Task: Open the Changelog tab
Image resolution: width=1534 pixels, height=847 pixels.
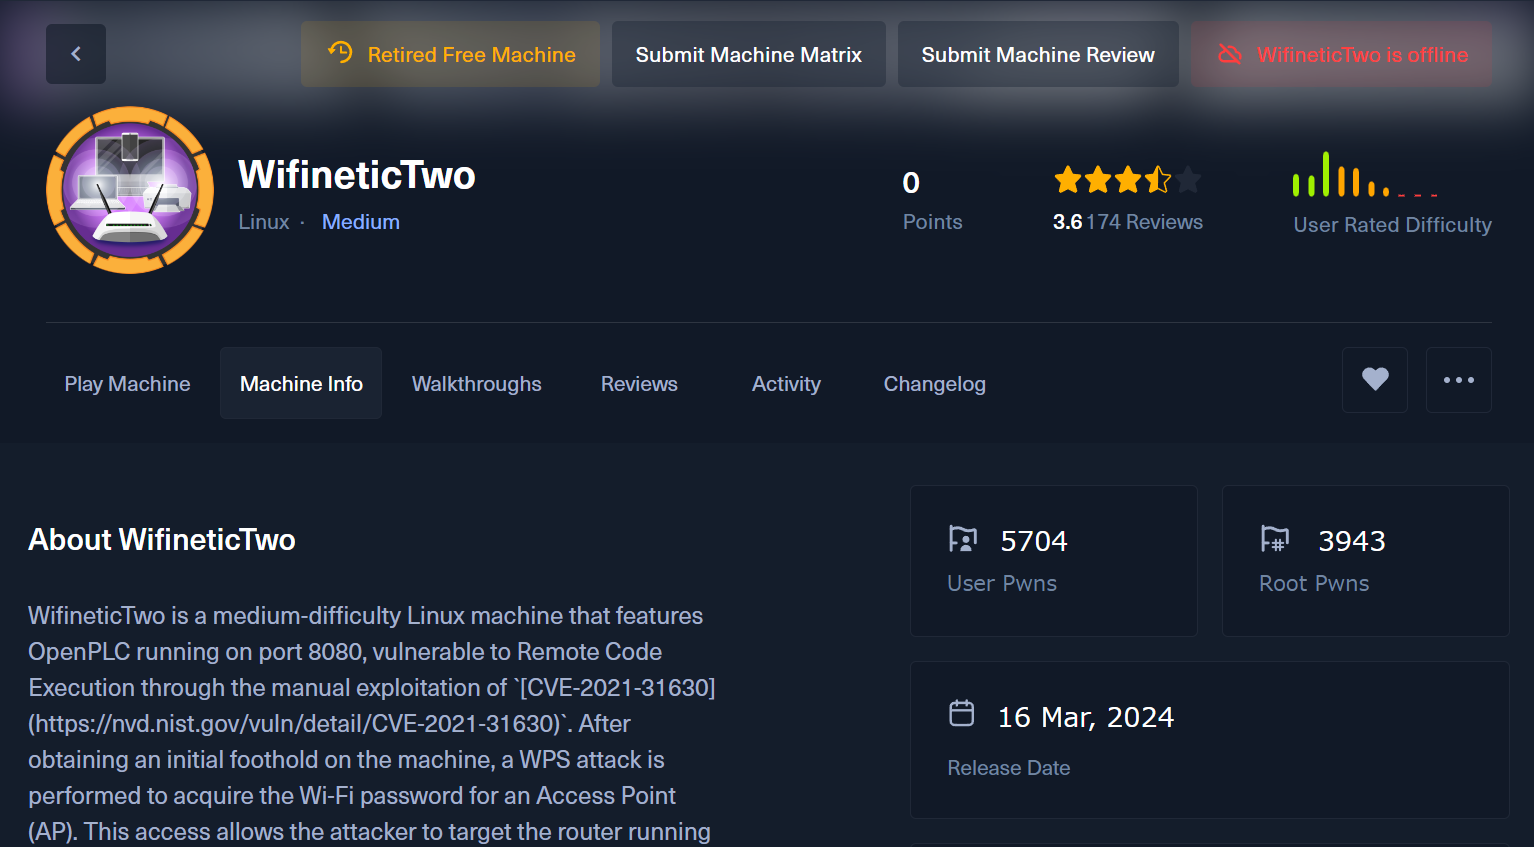Action: click(934, 384)
